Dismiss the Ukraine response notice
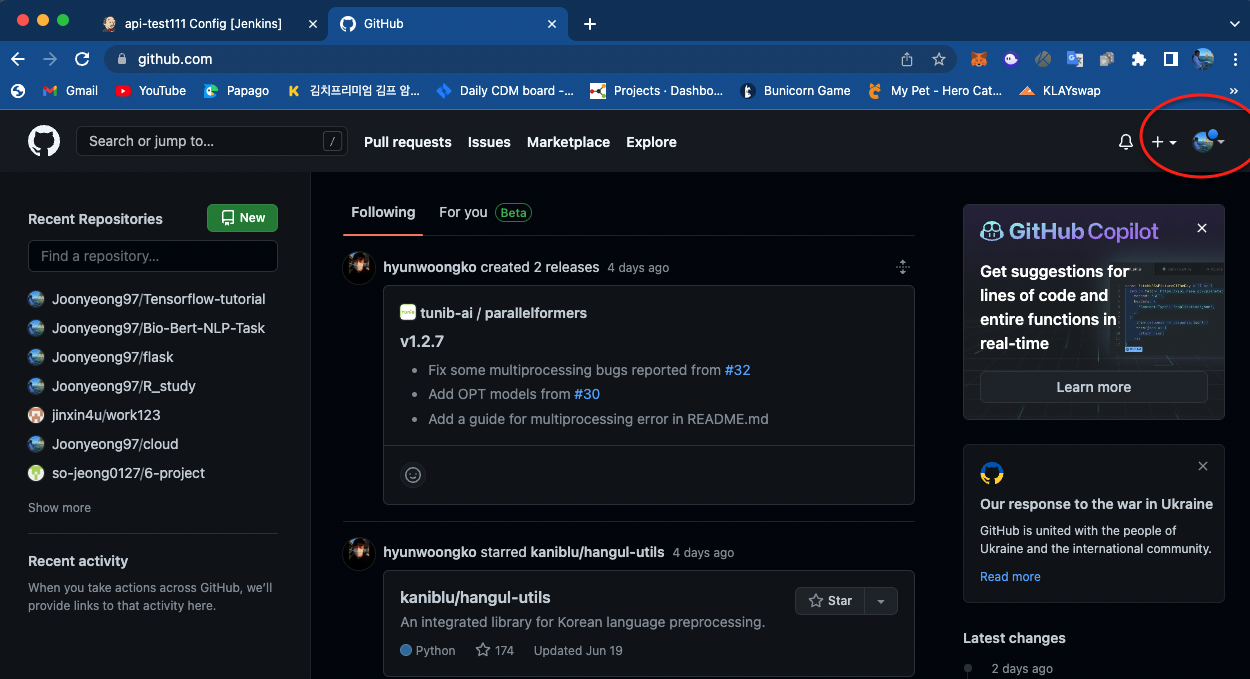 1203,466
